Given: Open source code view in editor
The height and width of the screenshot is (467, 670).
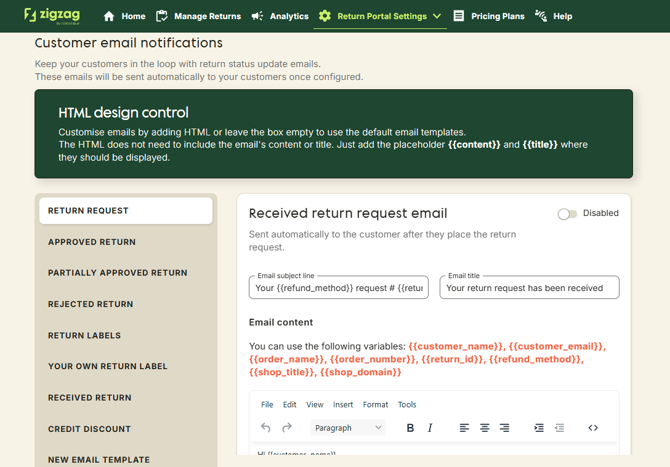Looking at the screenshot, I should pyautogui.click(x=593, y=428).
